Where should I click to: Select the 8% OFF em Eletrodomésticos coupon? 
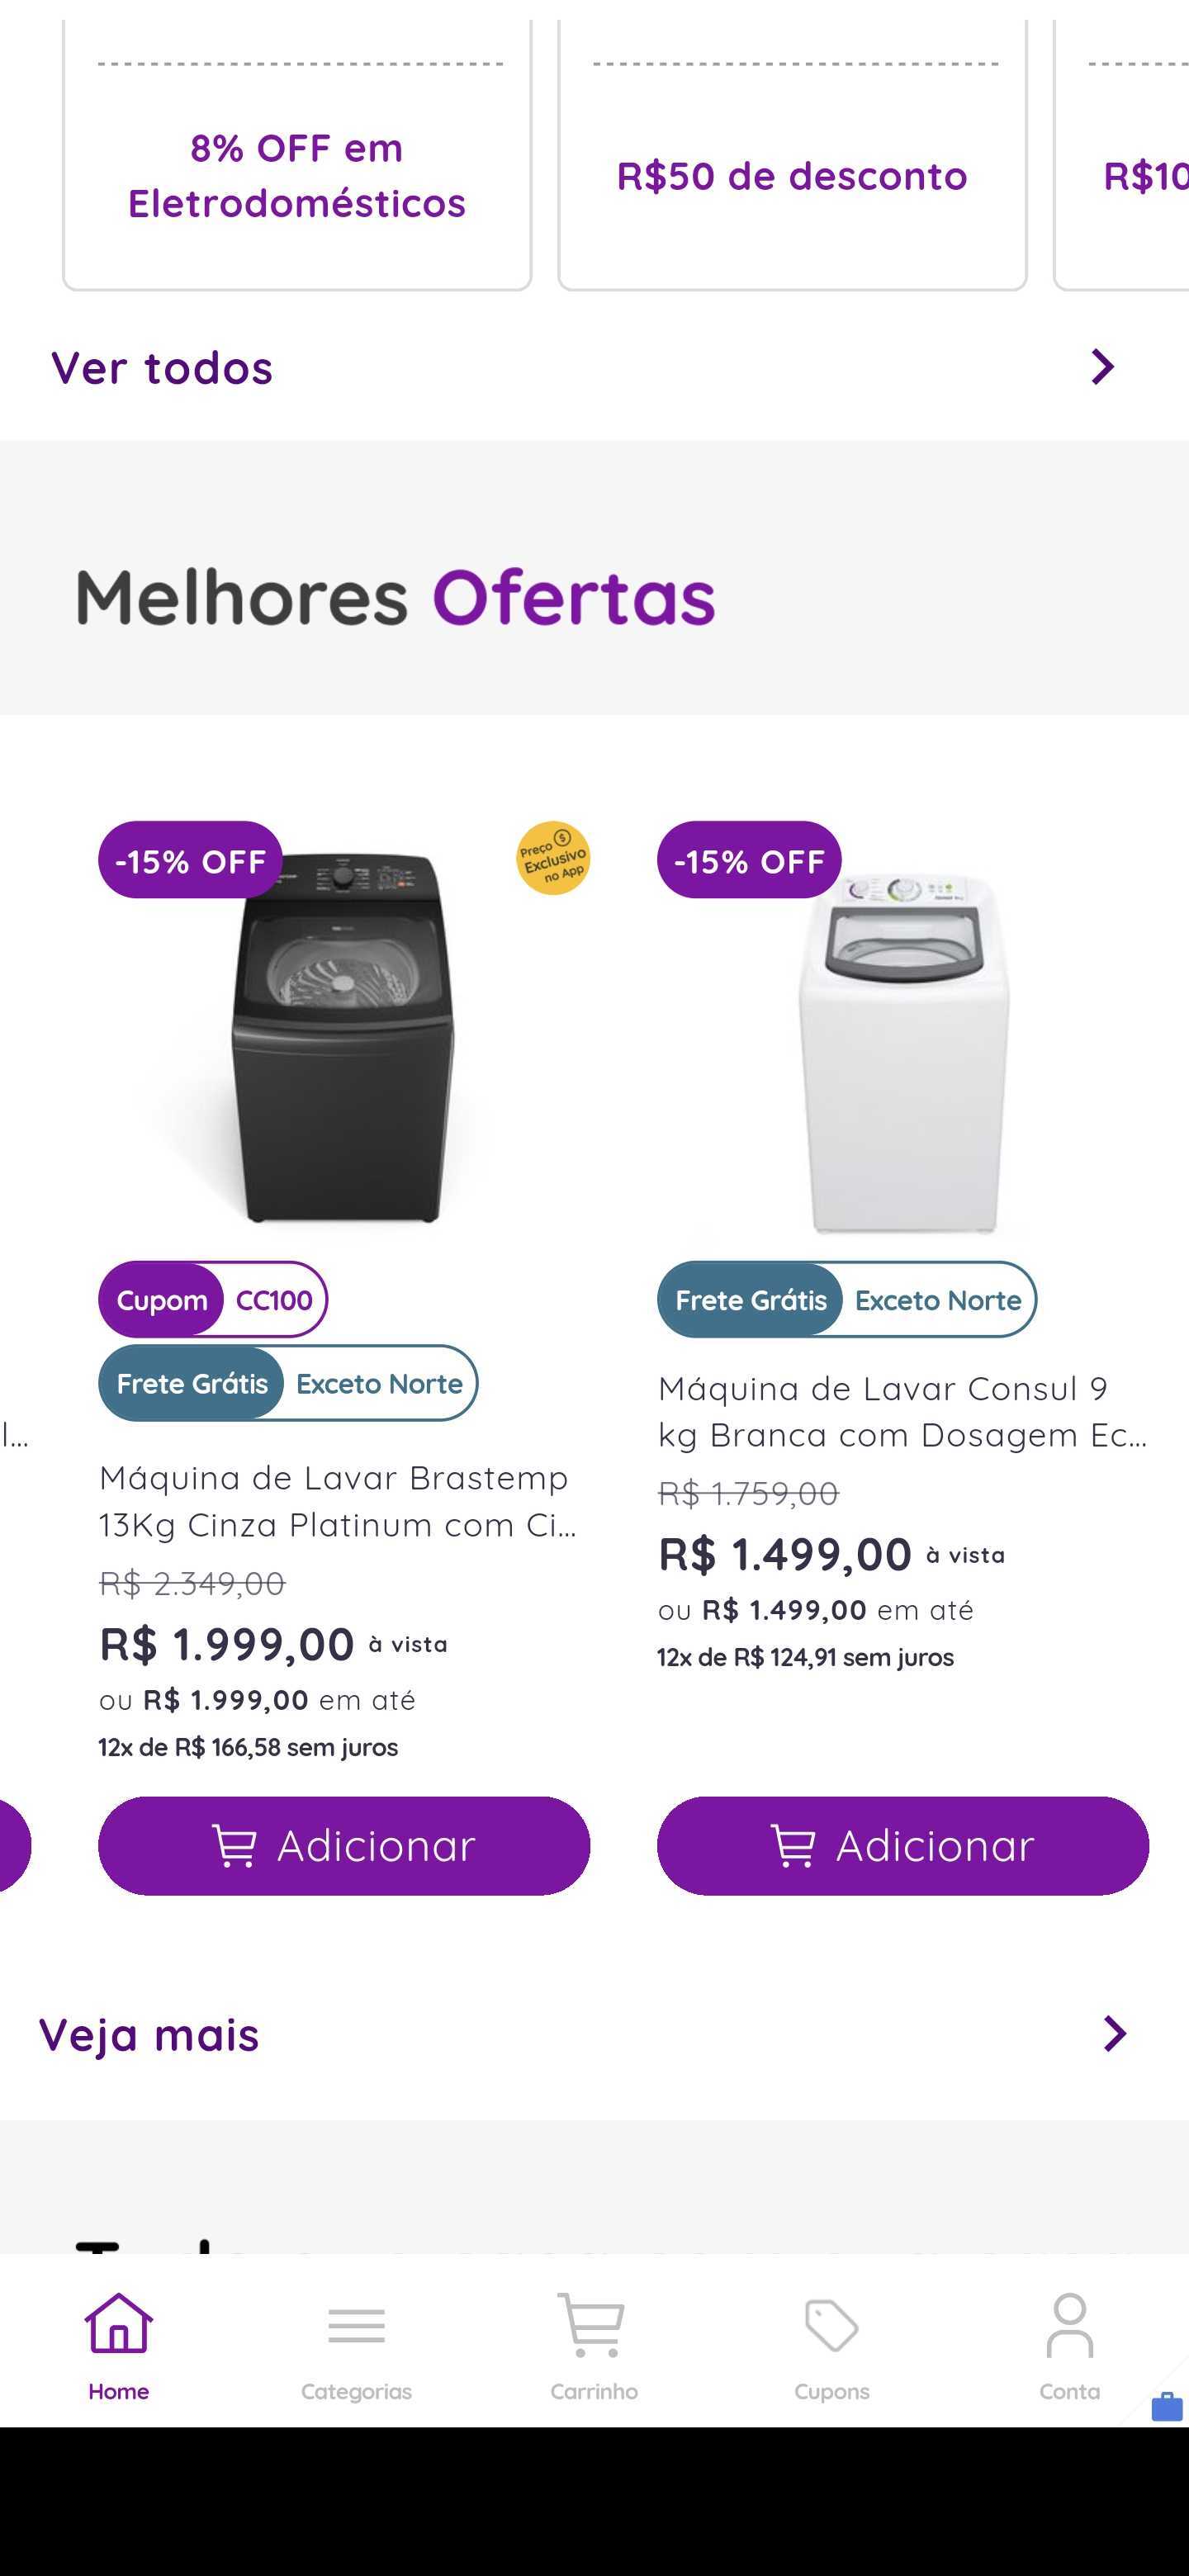pyautogui.click(x=297, y=176)
